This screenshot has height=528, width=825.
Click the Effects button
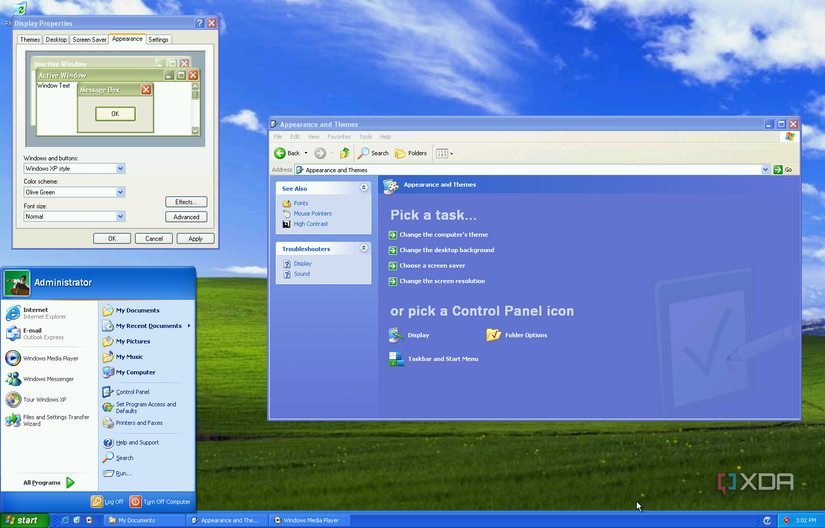[x=185, y=202]
